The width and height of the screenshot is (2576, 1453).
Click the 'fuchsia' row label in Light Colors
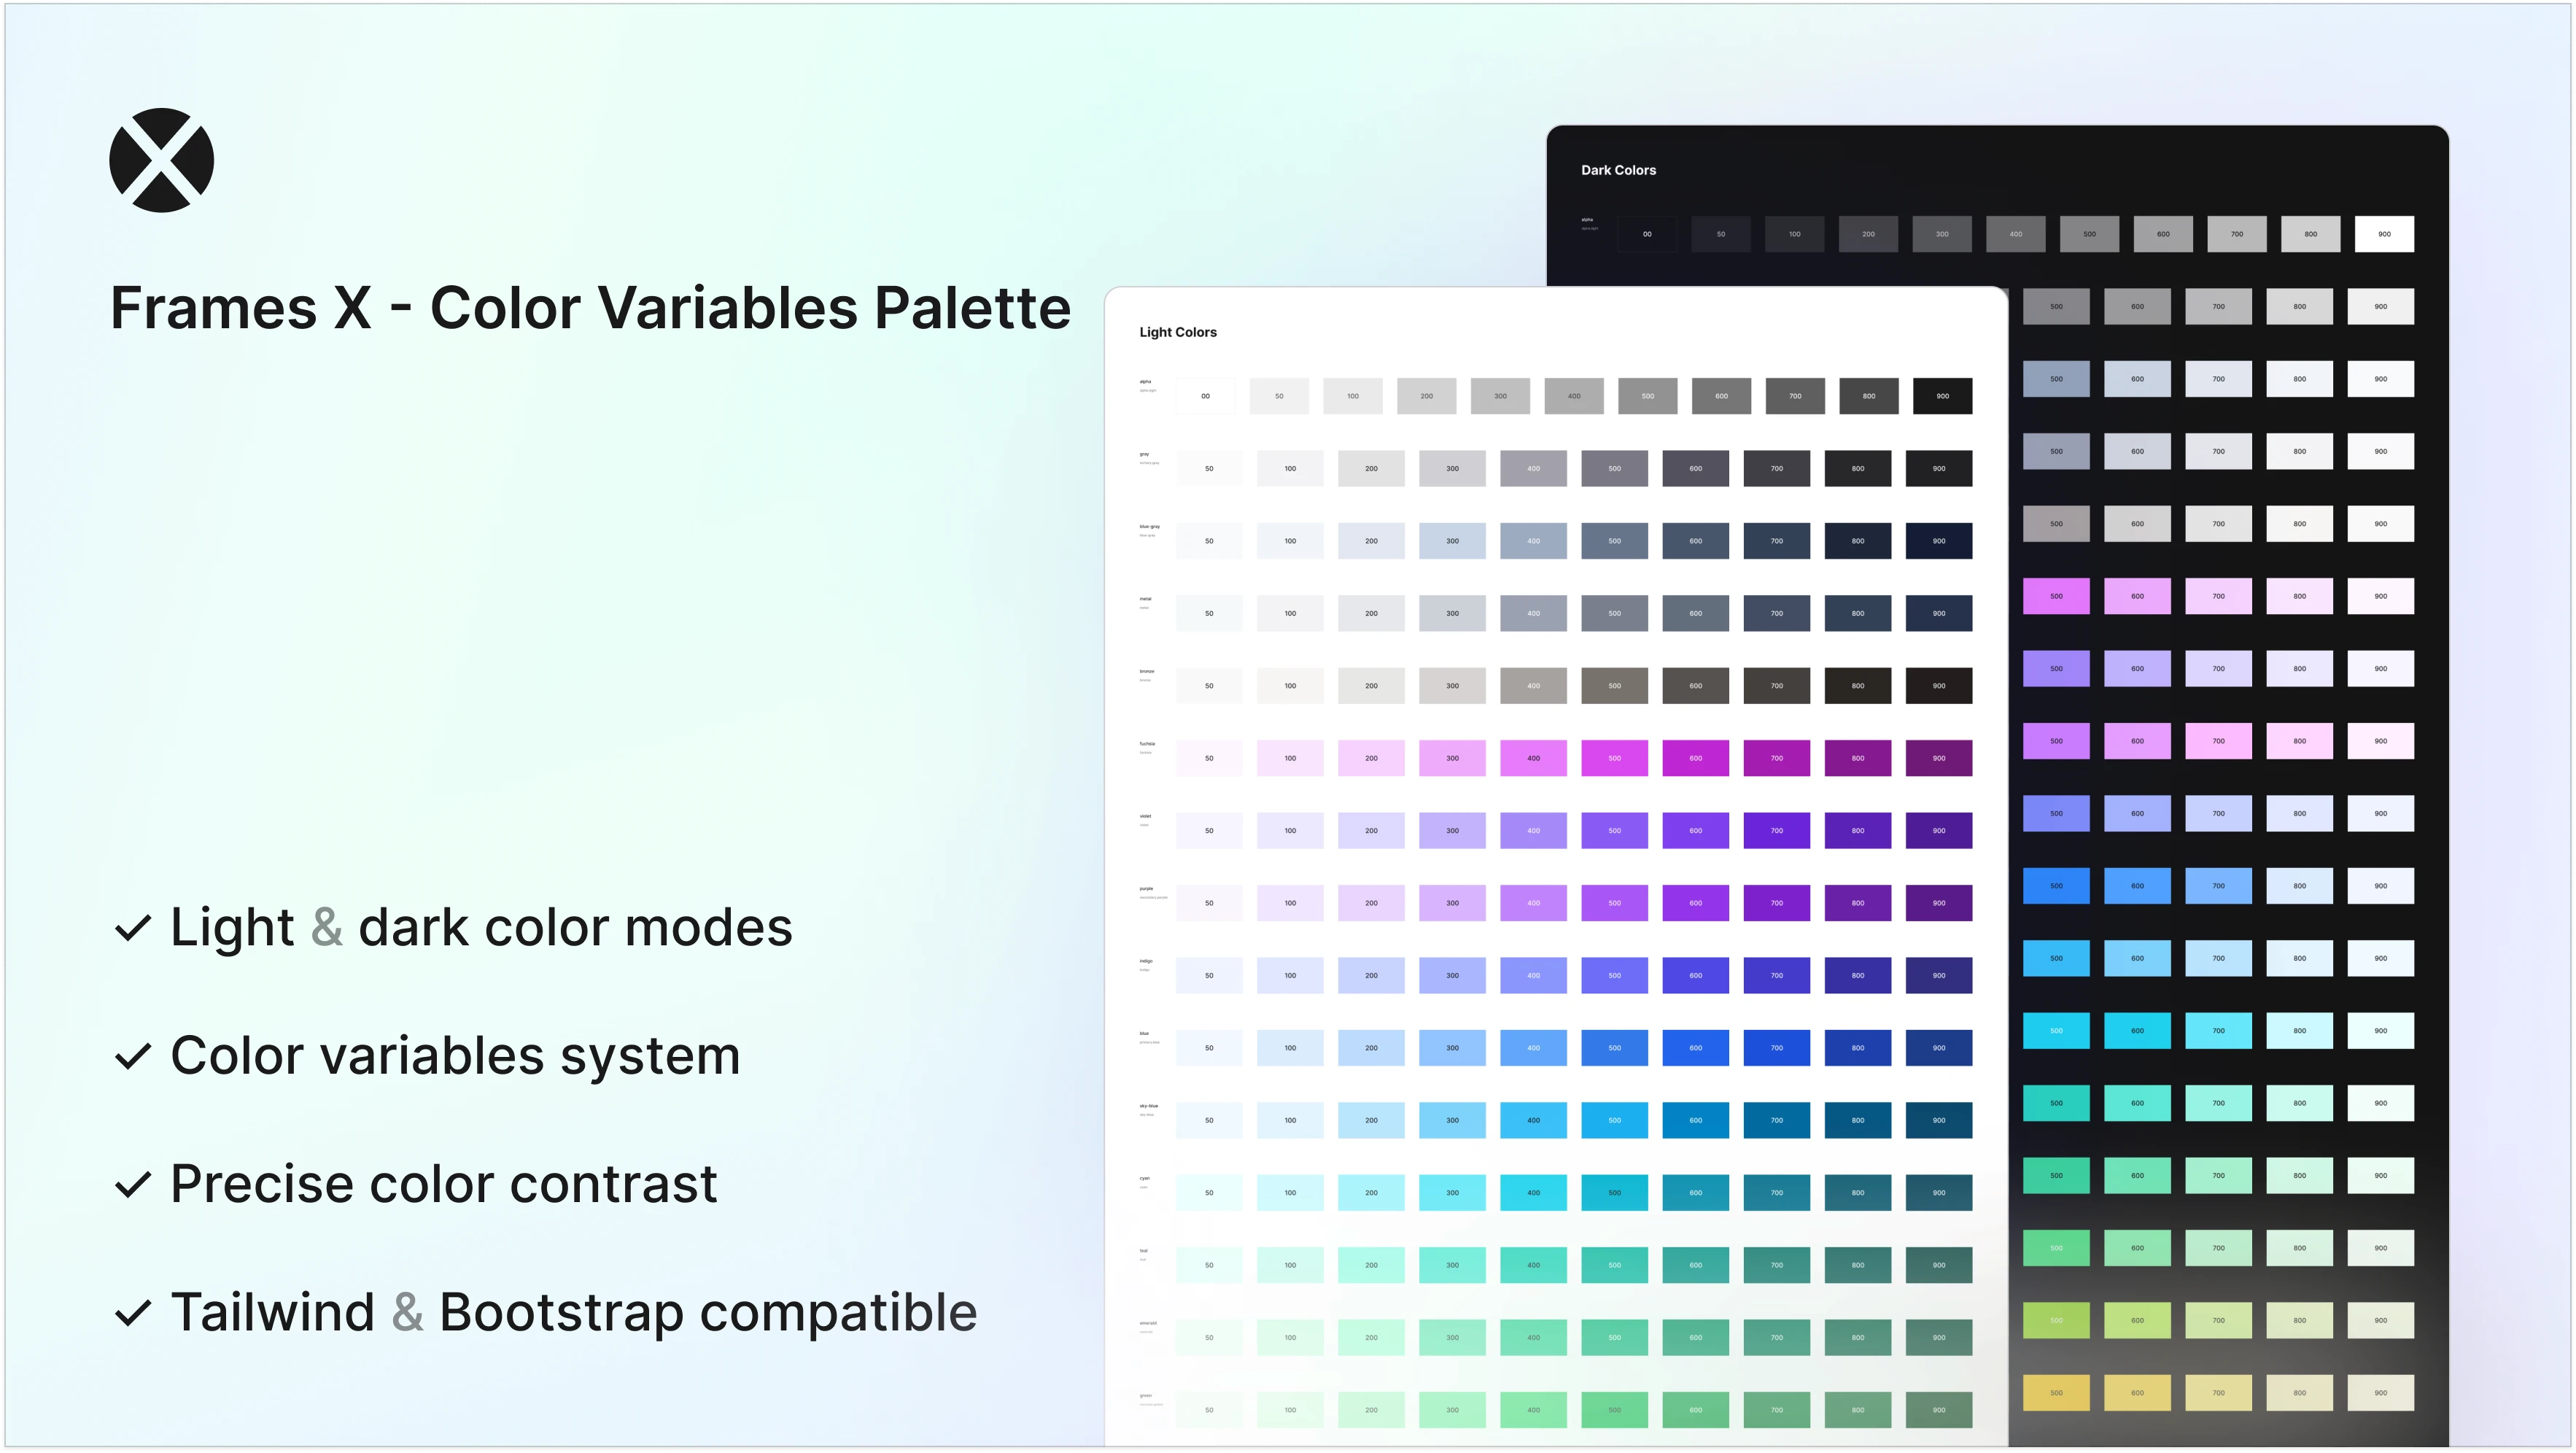click(x=1147, y=744)
